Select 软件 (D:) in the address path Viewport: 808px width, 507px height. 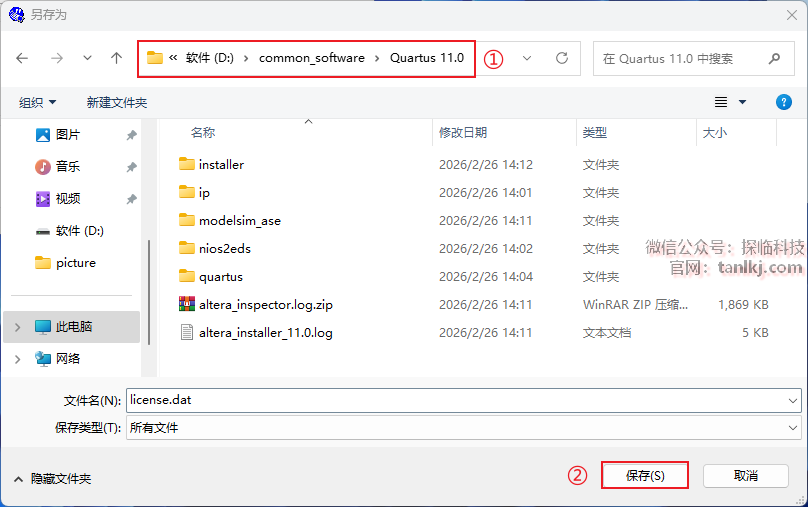click(210, 58)
